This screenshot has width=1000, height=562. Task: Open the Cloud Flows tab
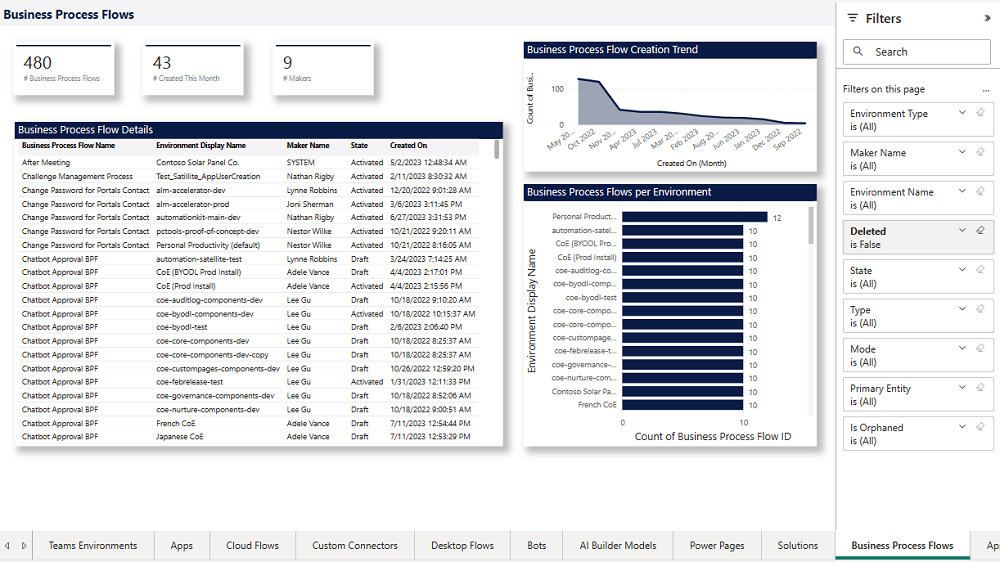point(253,545)
